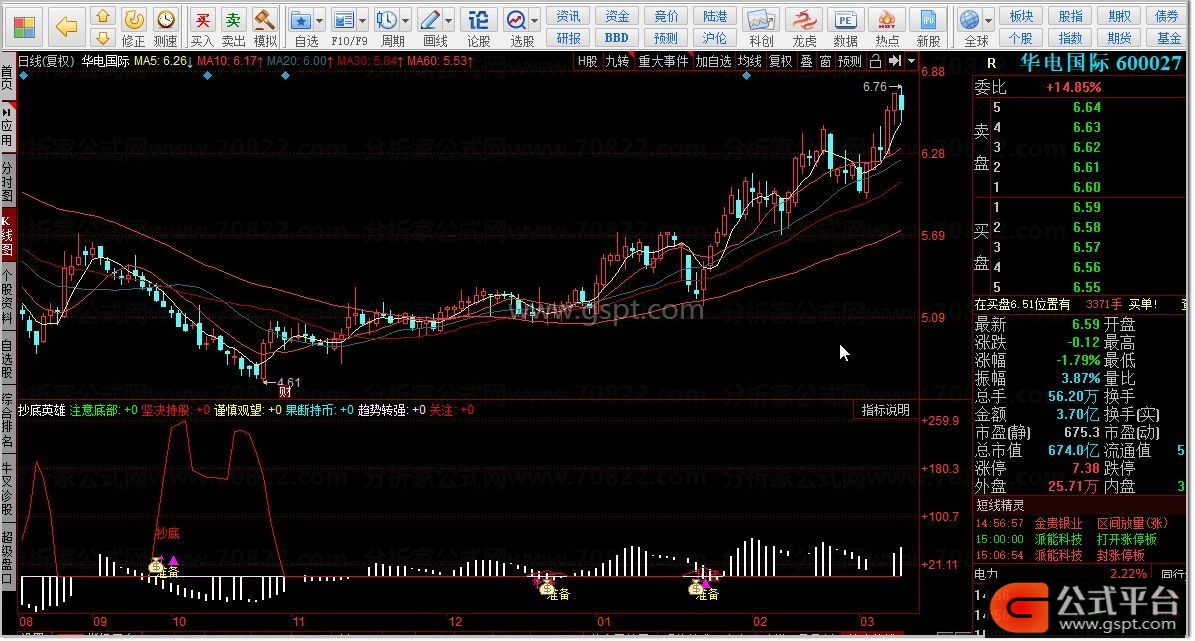Click the 指标说明 indicator description button
The width and height of the screenshot is (1195, 641).
click(x=886, y=410)
